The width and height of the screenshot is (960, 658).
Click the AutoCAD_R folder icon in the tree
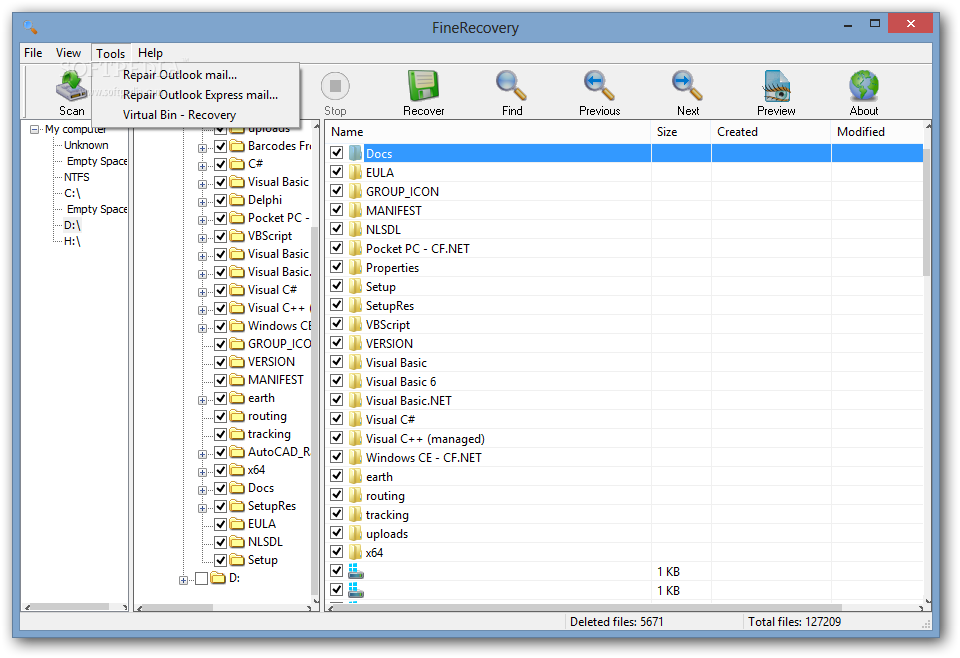237,452
